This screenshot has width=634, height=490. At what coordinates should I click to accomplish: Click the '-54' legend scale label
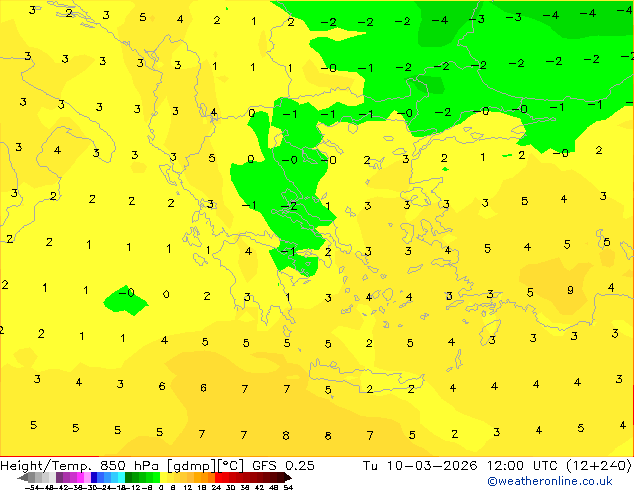tap(32, 487)
